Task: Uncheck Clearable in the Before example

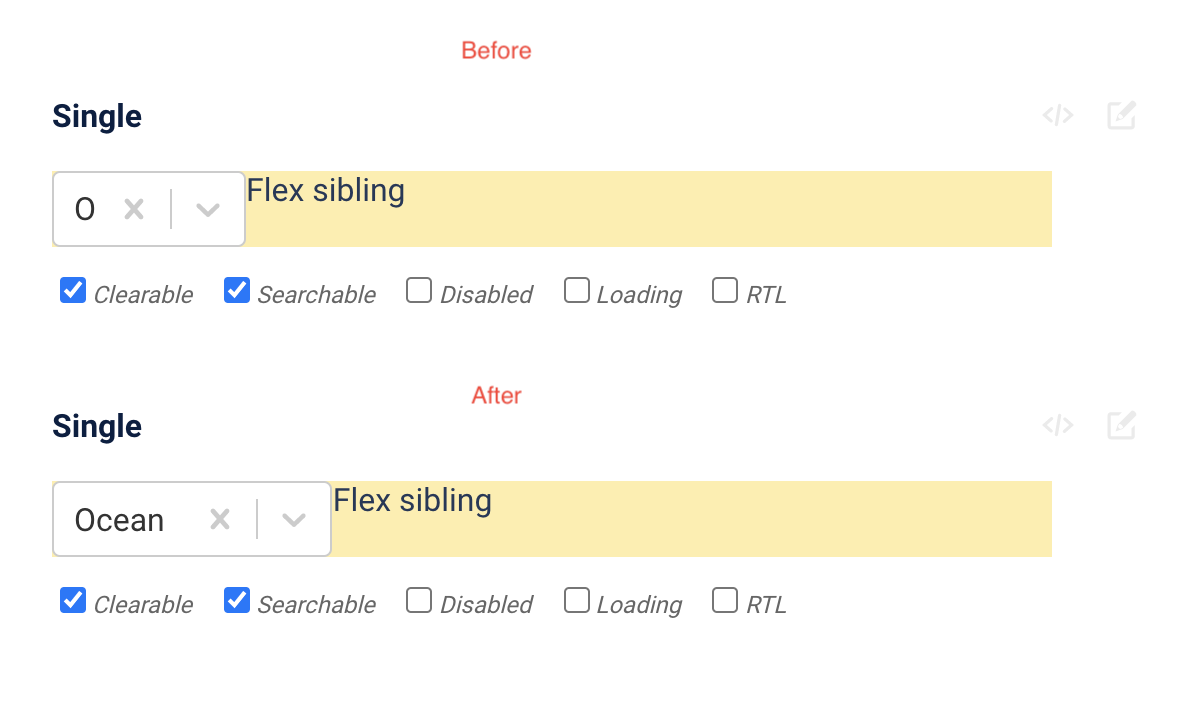Action: tap(72, 290)
